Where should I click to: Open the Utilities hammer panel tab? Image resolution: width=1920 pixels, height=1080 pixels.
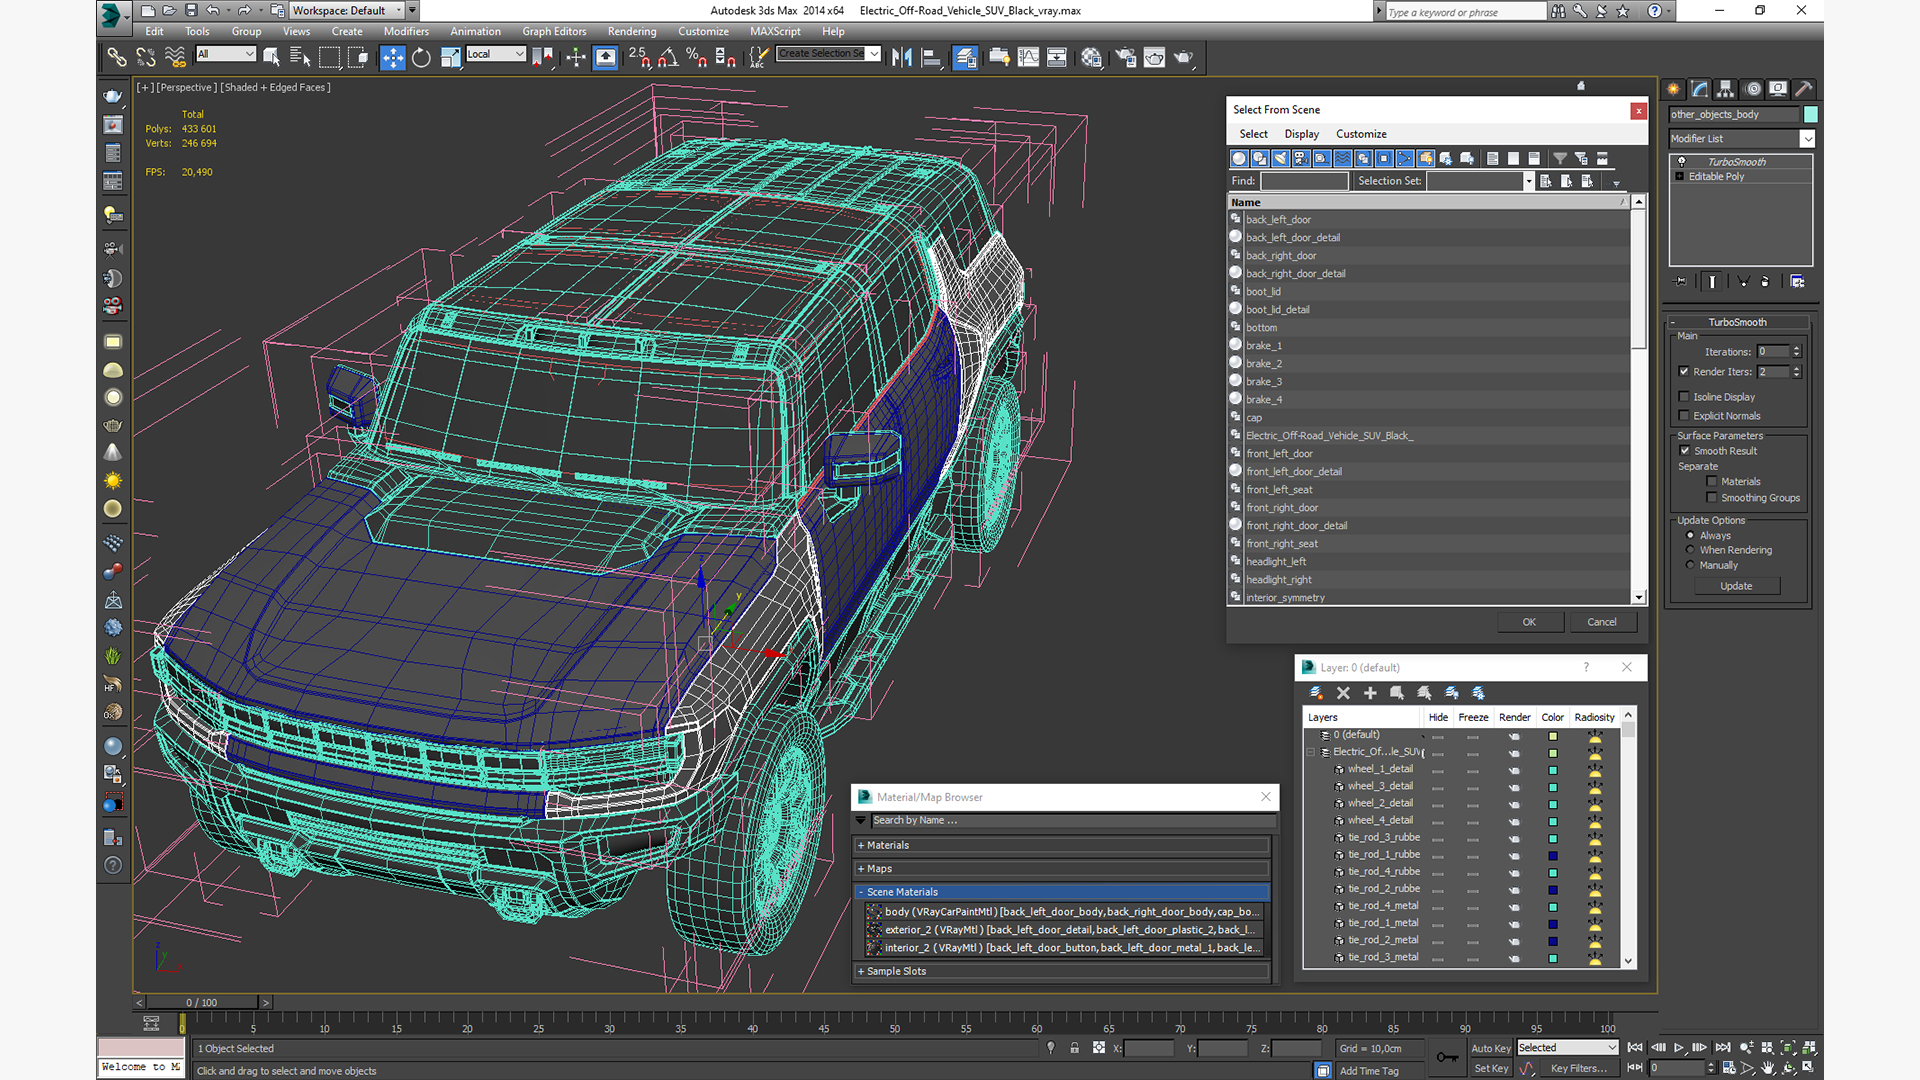click(x=1804, y=89)
